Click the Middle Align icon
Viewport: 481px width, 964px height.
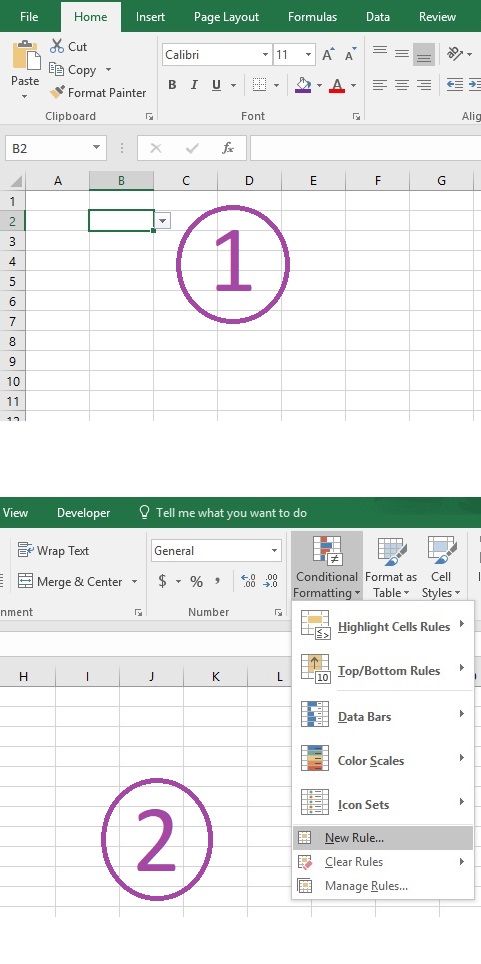(x=402, y=53)
